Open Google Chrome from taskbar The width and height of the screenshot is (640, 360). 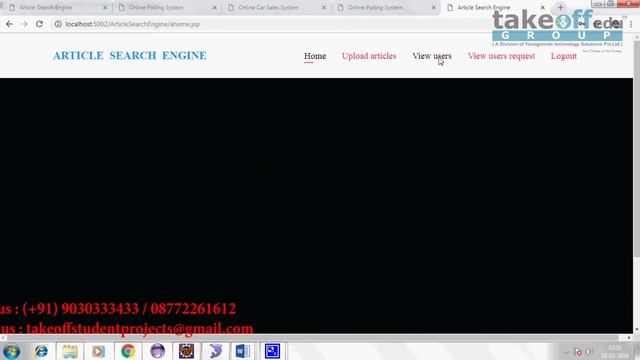[x=128, y=351]
